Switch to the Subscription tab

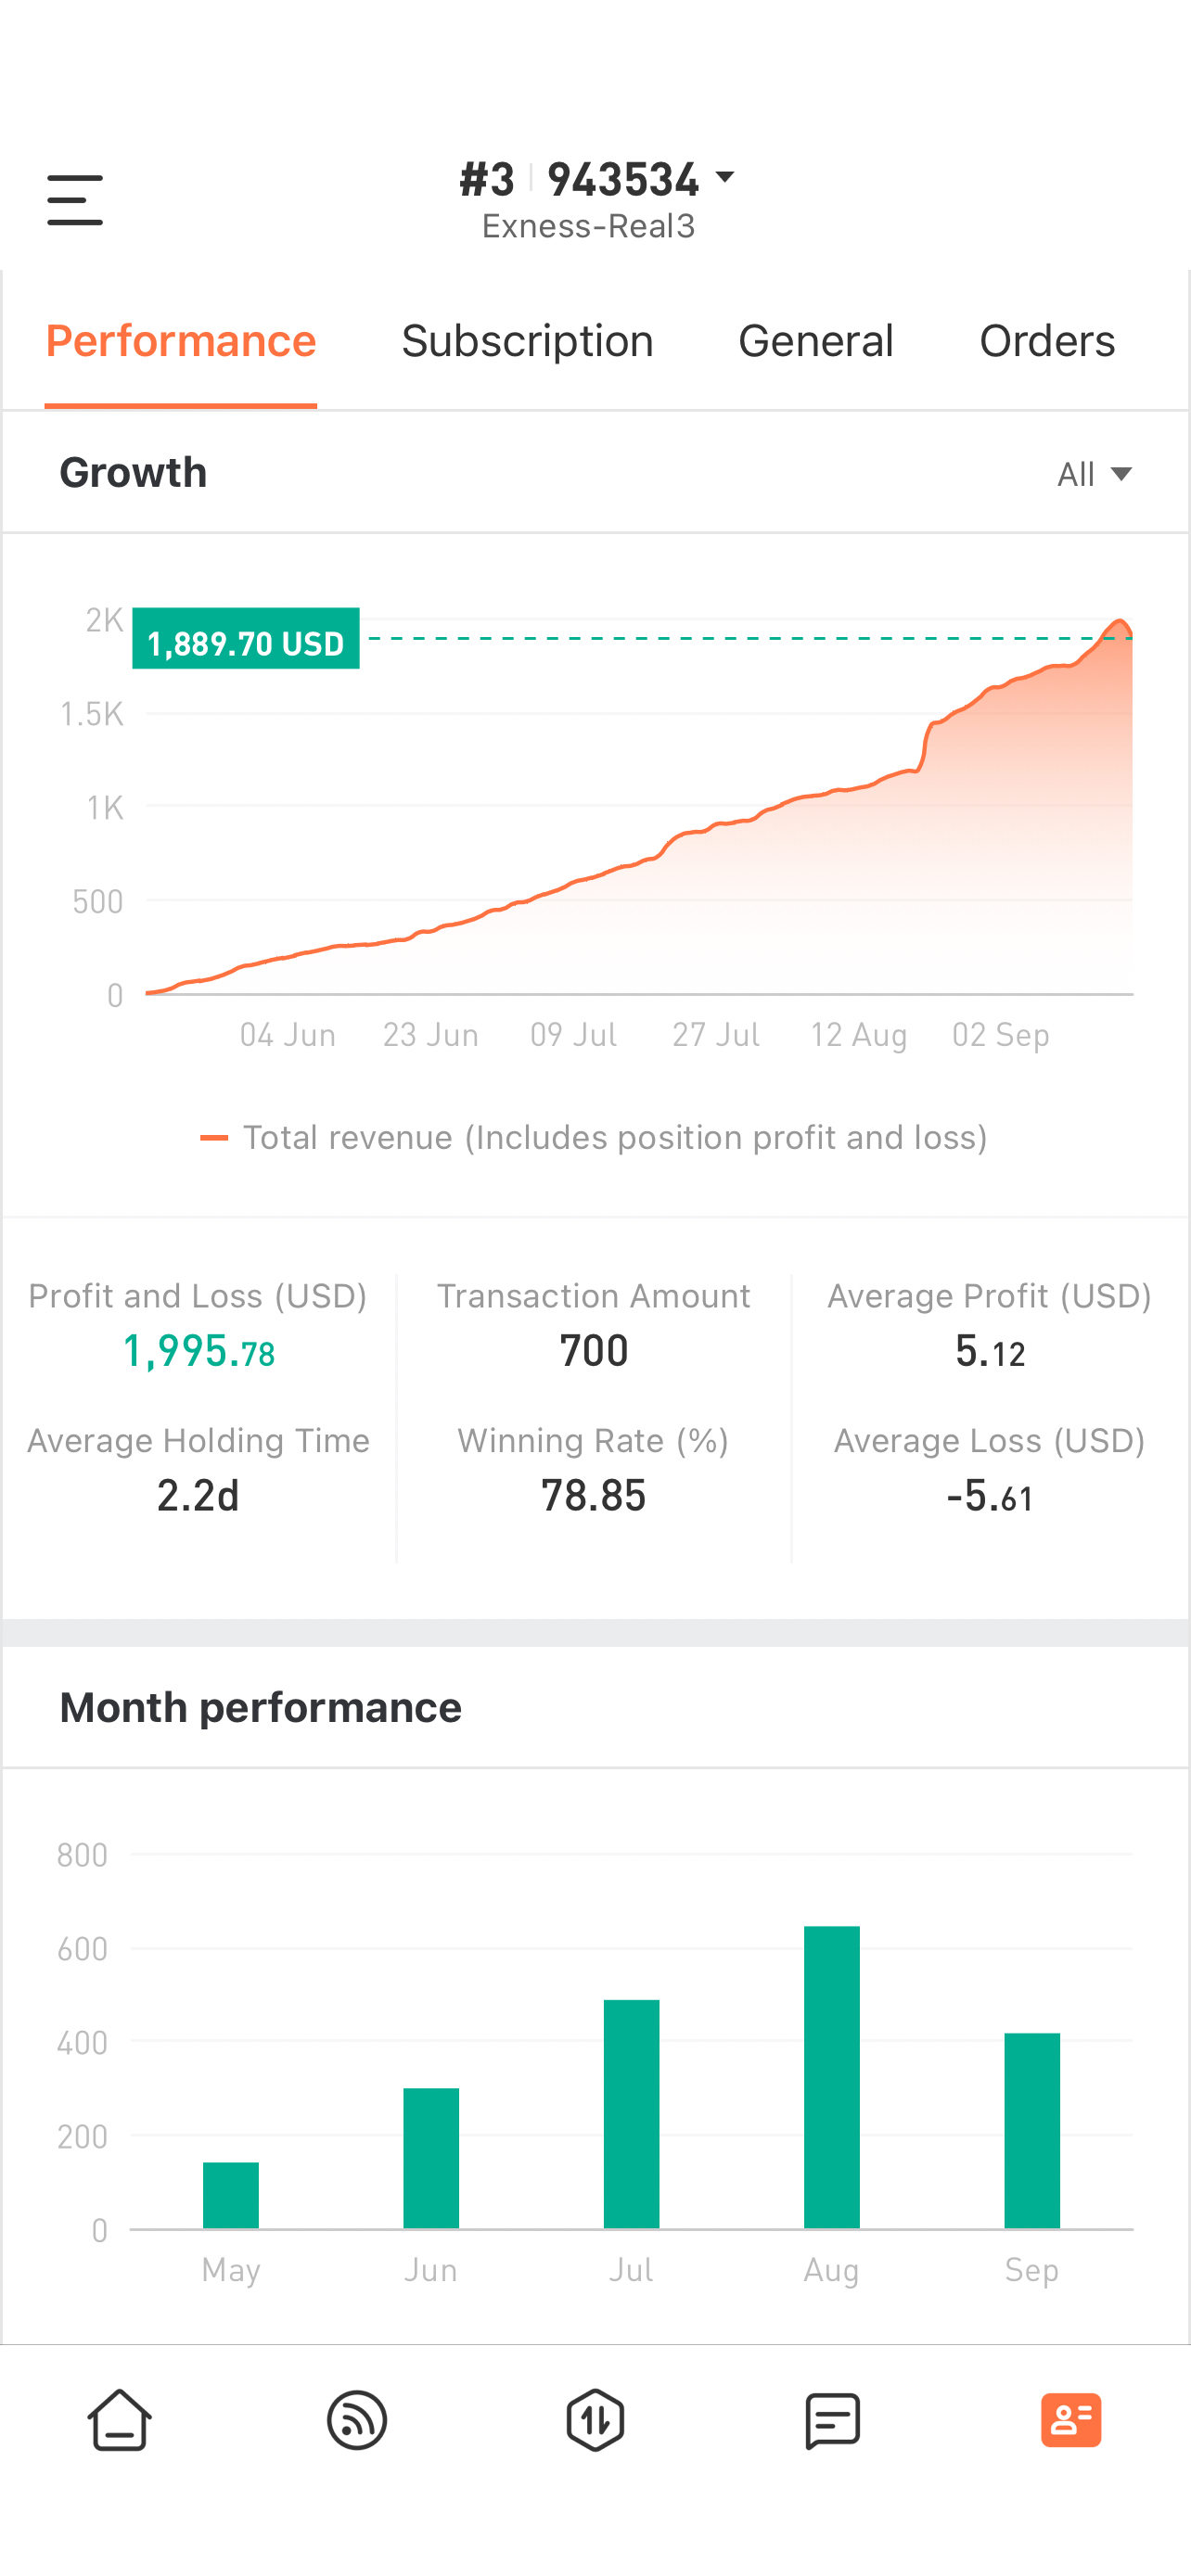[x=527, y=341]
